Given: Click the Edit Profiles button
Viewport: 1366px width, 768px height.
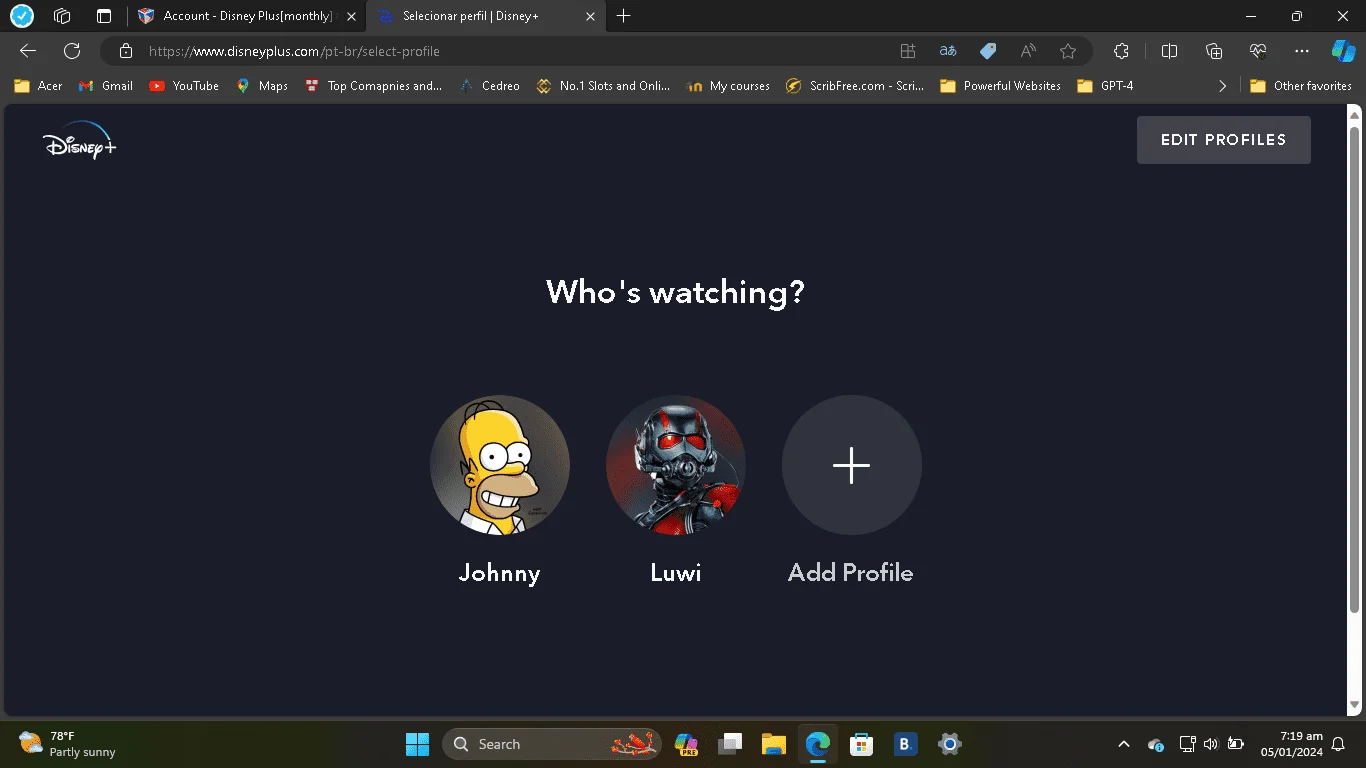Looking at the screenshot, I should 1223,140.
